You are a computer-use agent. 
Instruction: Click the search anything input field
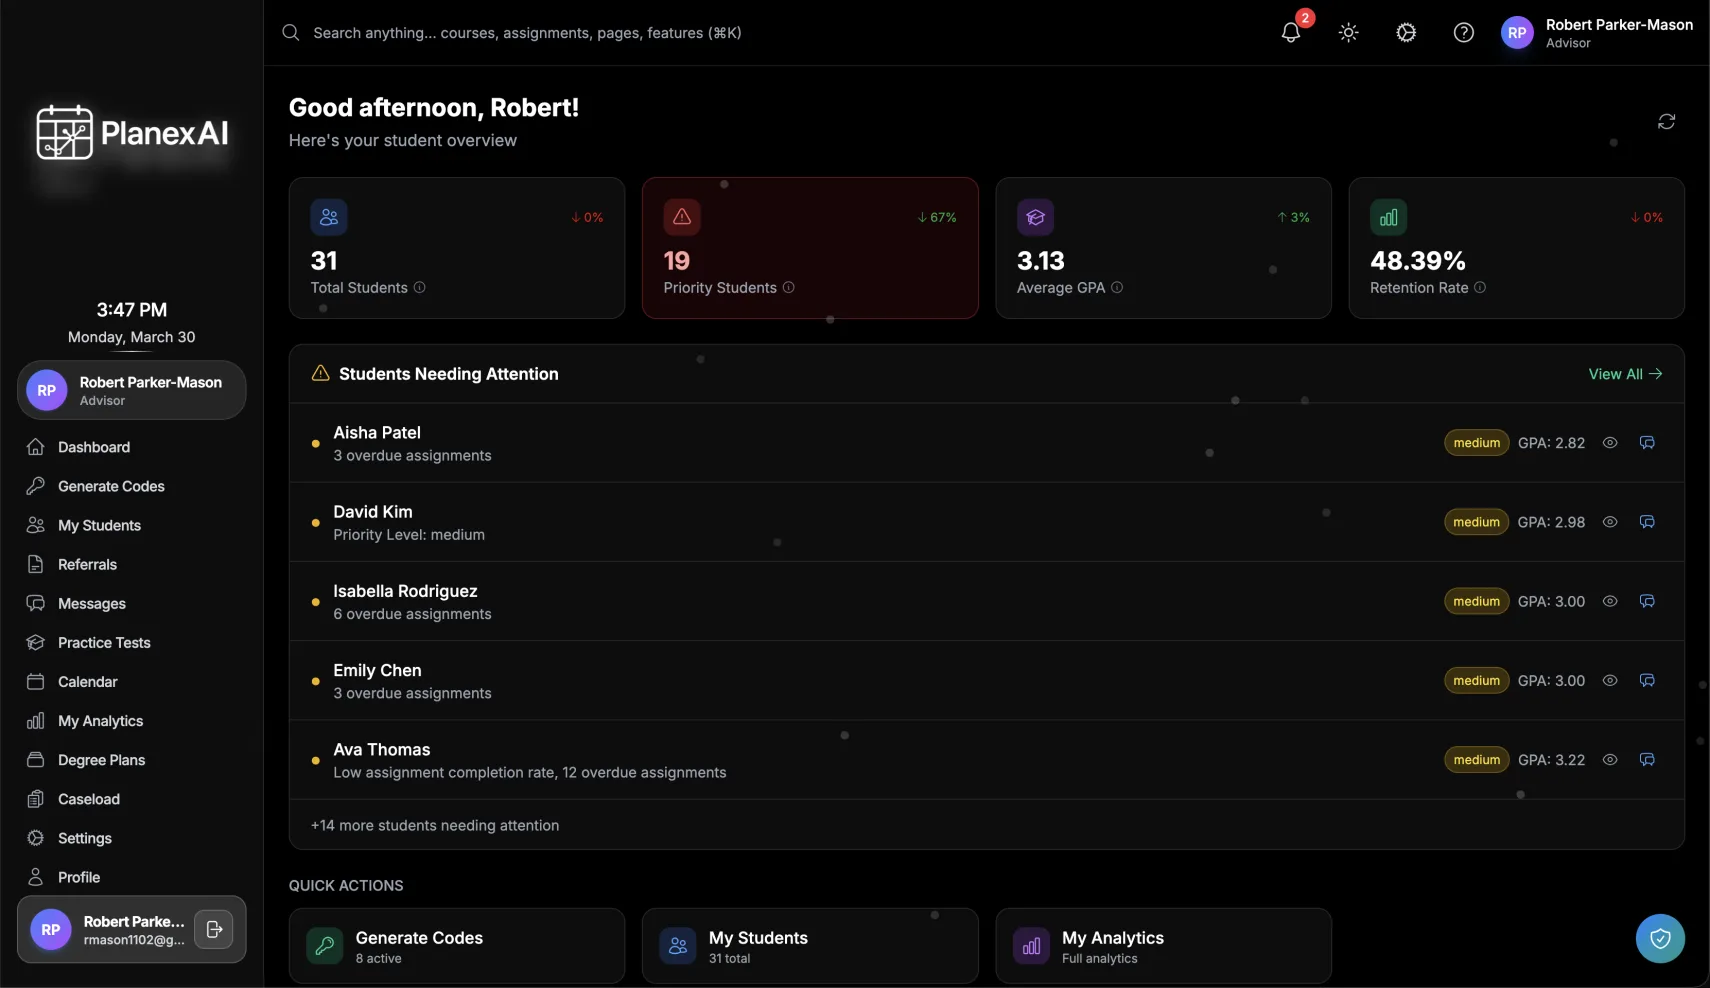(527, 33)
